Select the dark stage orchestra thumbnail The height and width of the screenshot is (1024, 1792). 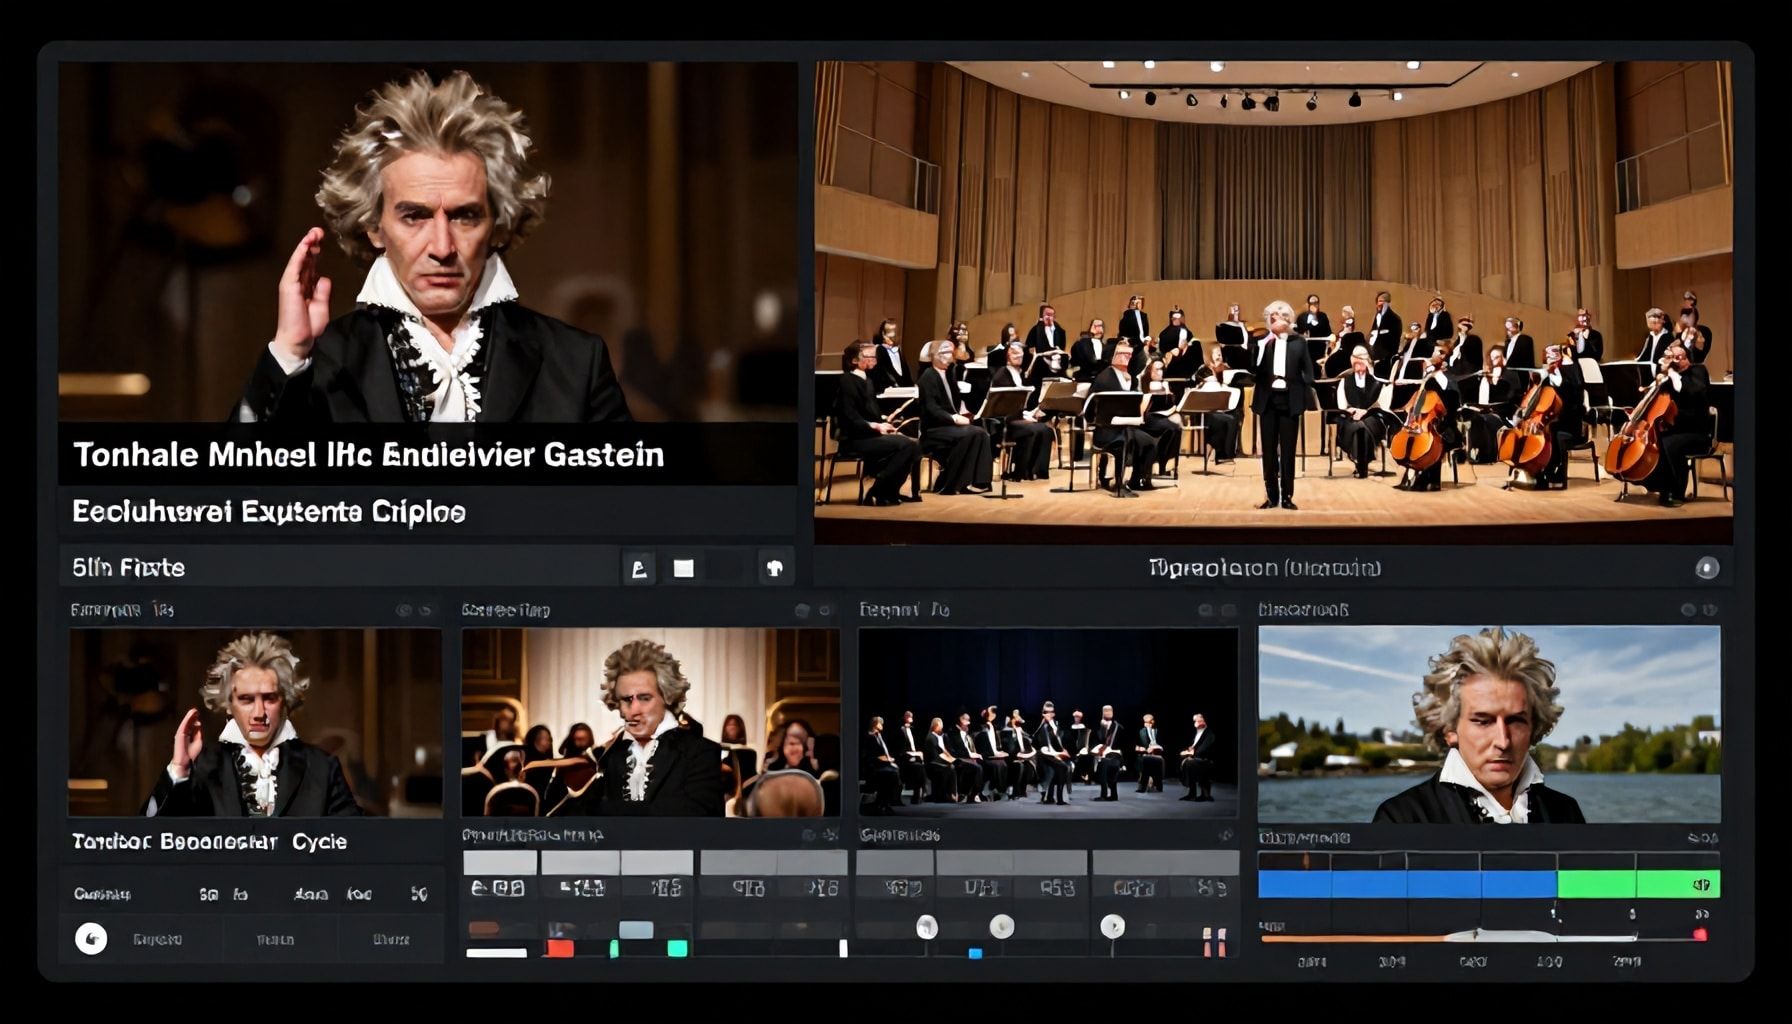click(1048, 724)
